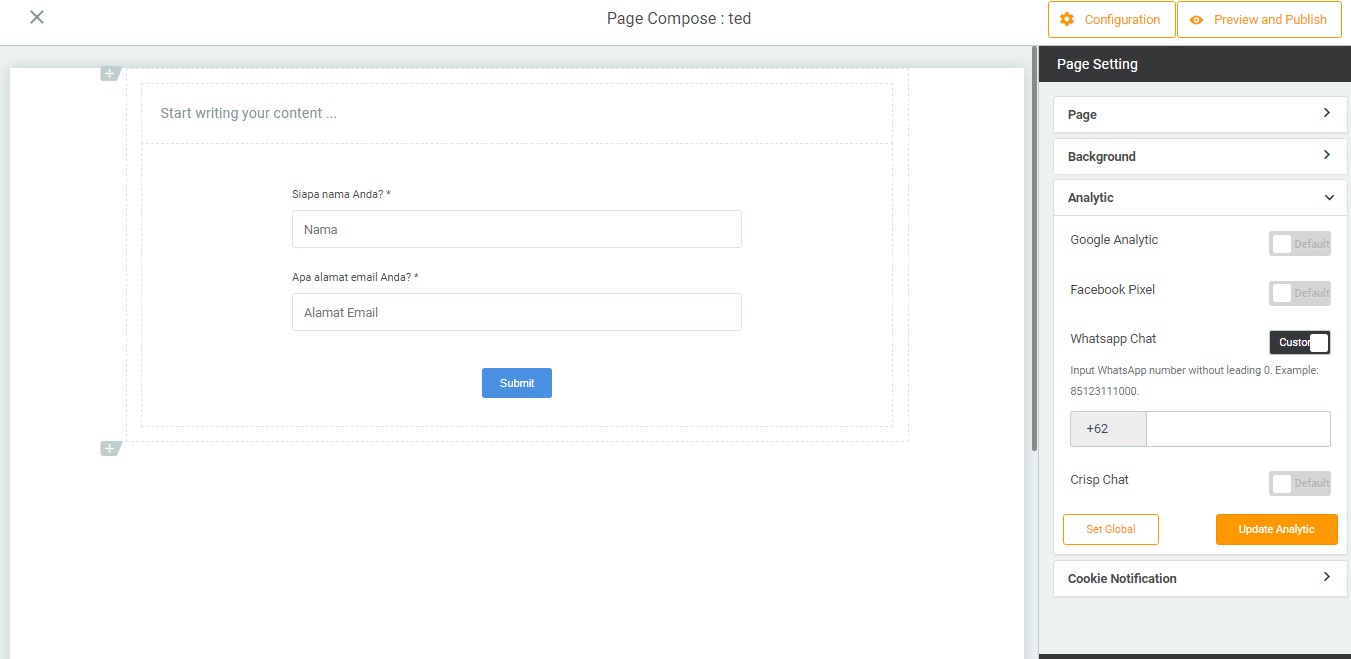
Task: Click the eye icon in Preview and Publish
Action: tap(1196, 19)
